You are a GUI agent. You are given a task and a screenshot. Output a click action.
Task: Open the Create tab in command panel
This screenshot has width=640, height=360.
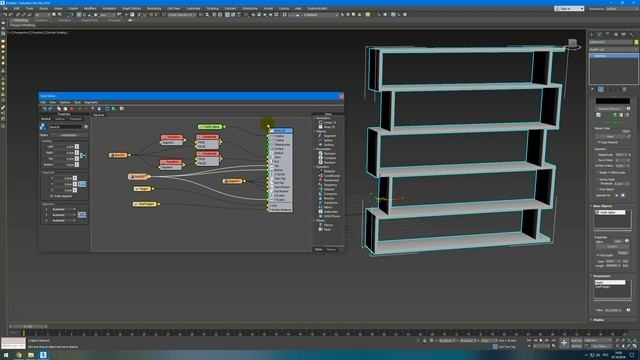tap(592, 35)
